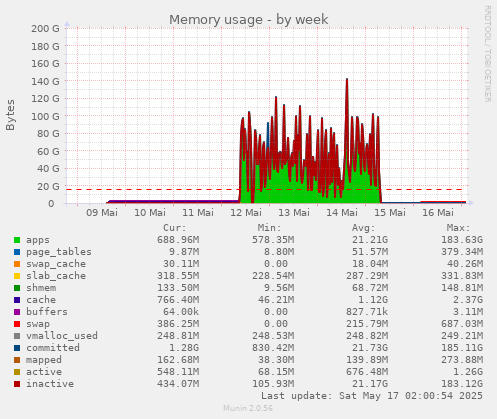The height and width of the screenshot is (419, 497).
Task: Click the 'buffers' legend label
Action: pos(47,312)
